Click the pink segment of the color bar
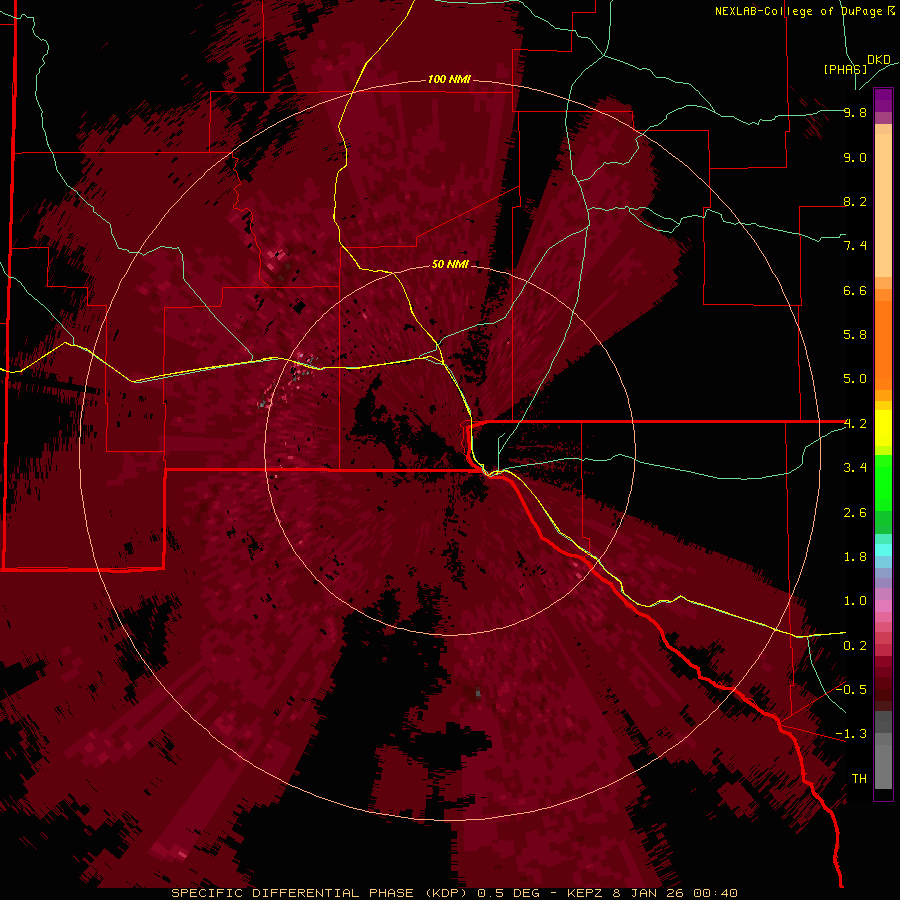The image size is (900, 900). tap(883, 606)
